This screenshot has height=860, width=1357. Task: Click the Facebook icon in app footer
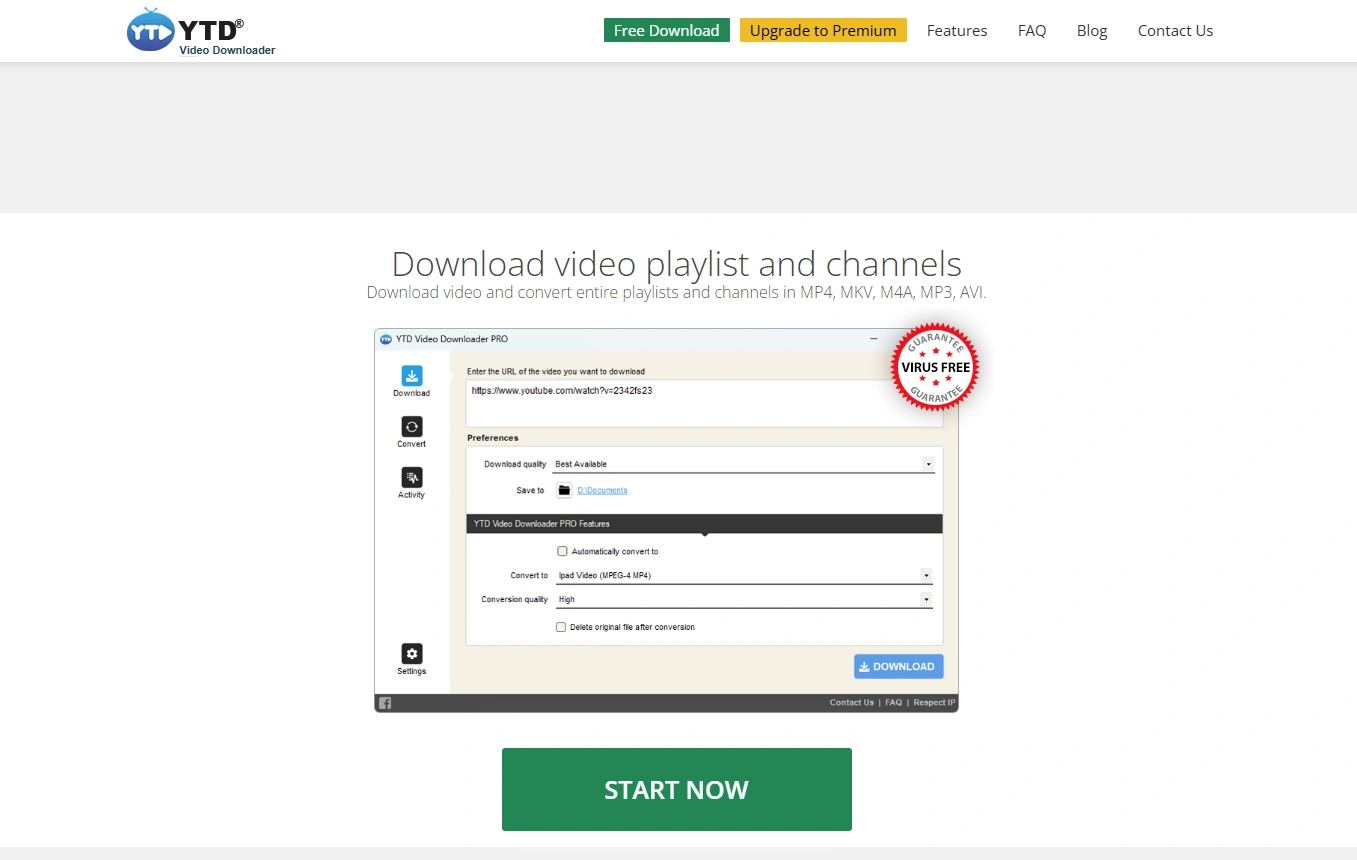pos(385,703)
